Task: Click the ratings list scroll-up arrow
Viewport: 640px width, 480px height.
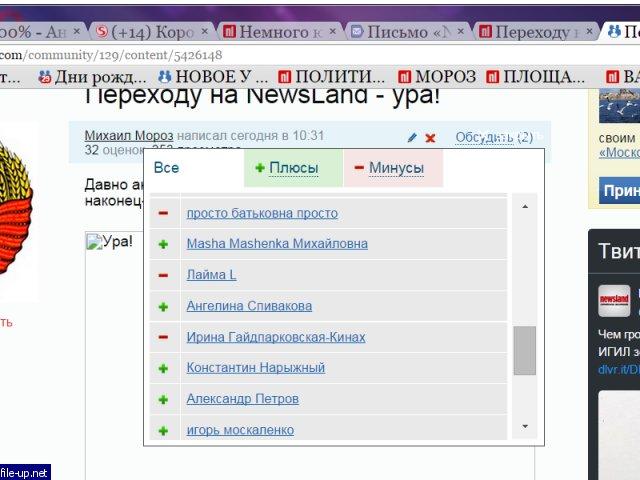Action: (525, 207)
